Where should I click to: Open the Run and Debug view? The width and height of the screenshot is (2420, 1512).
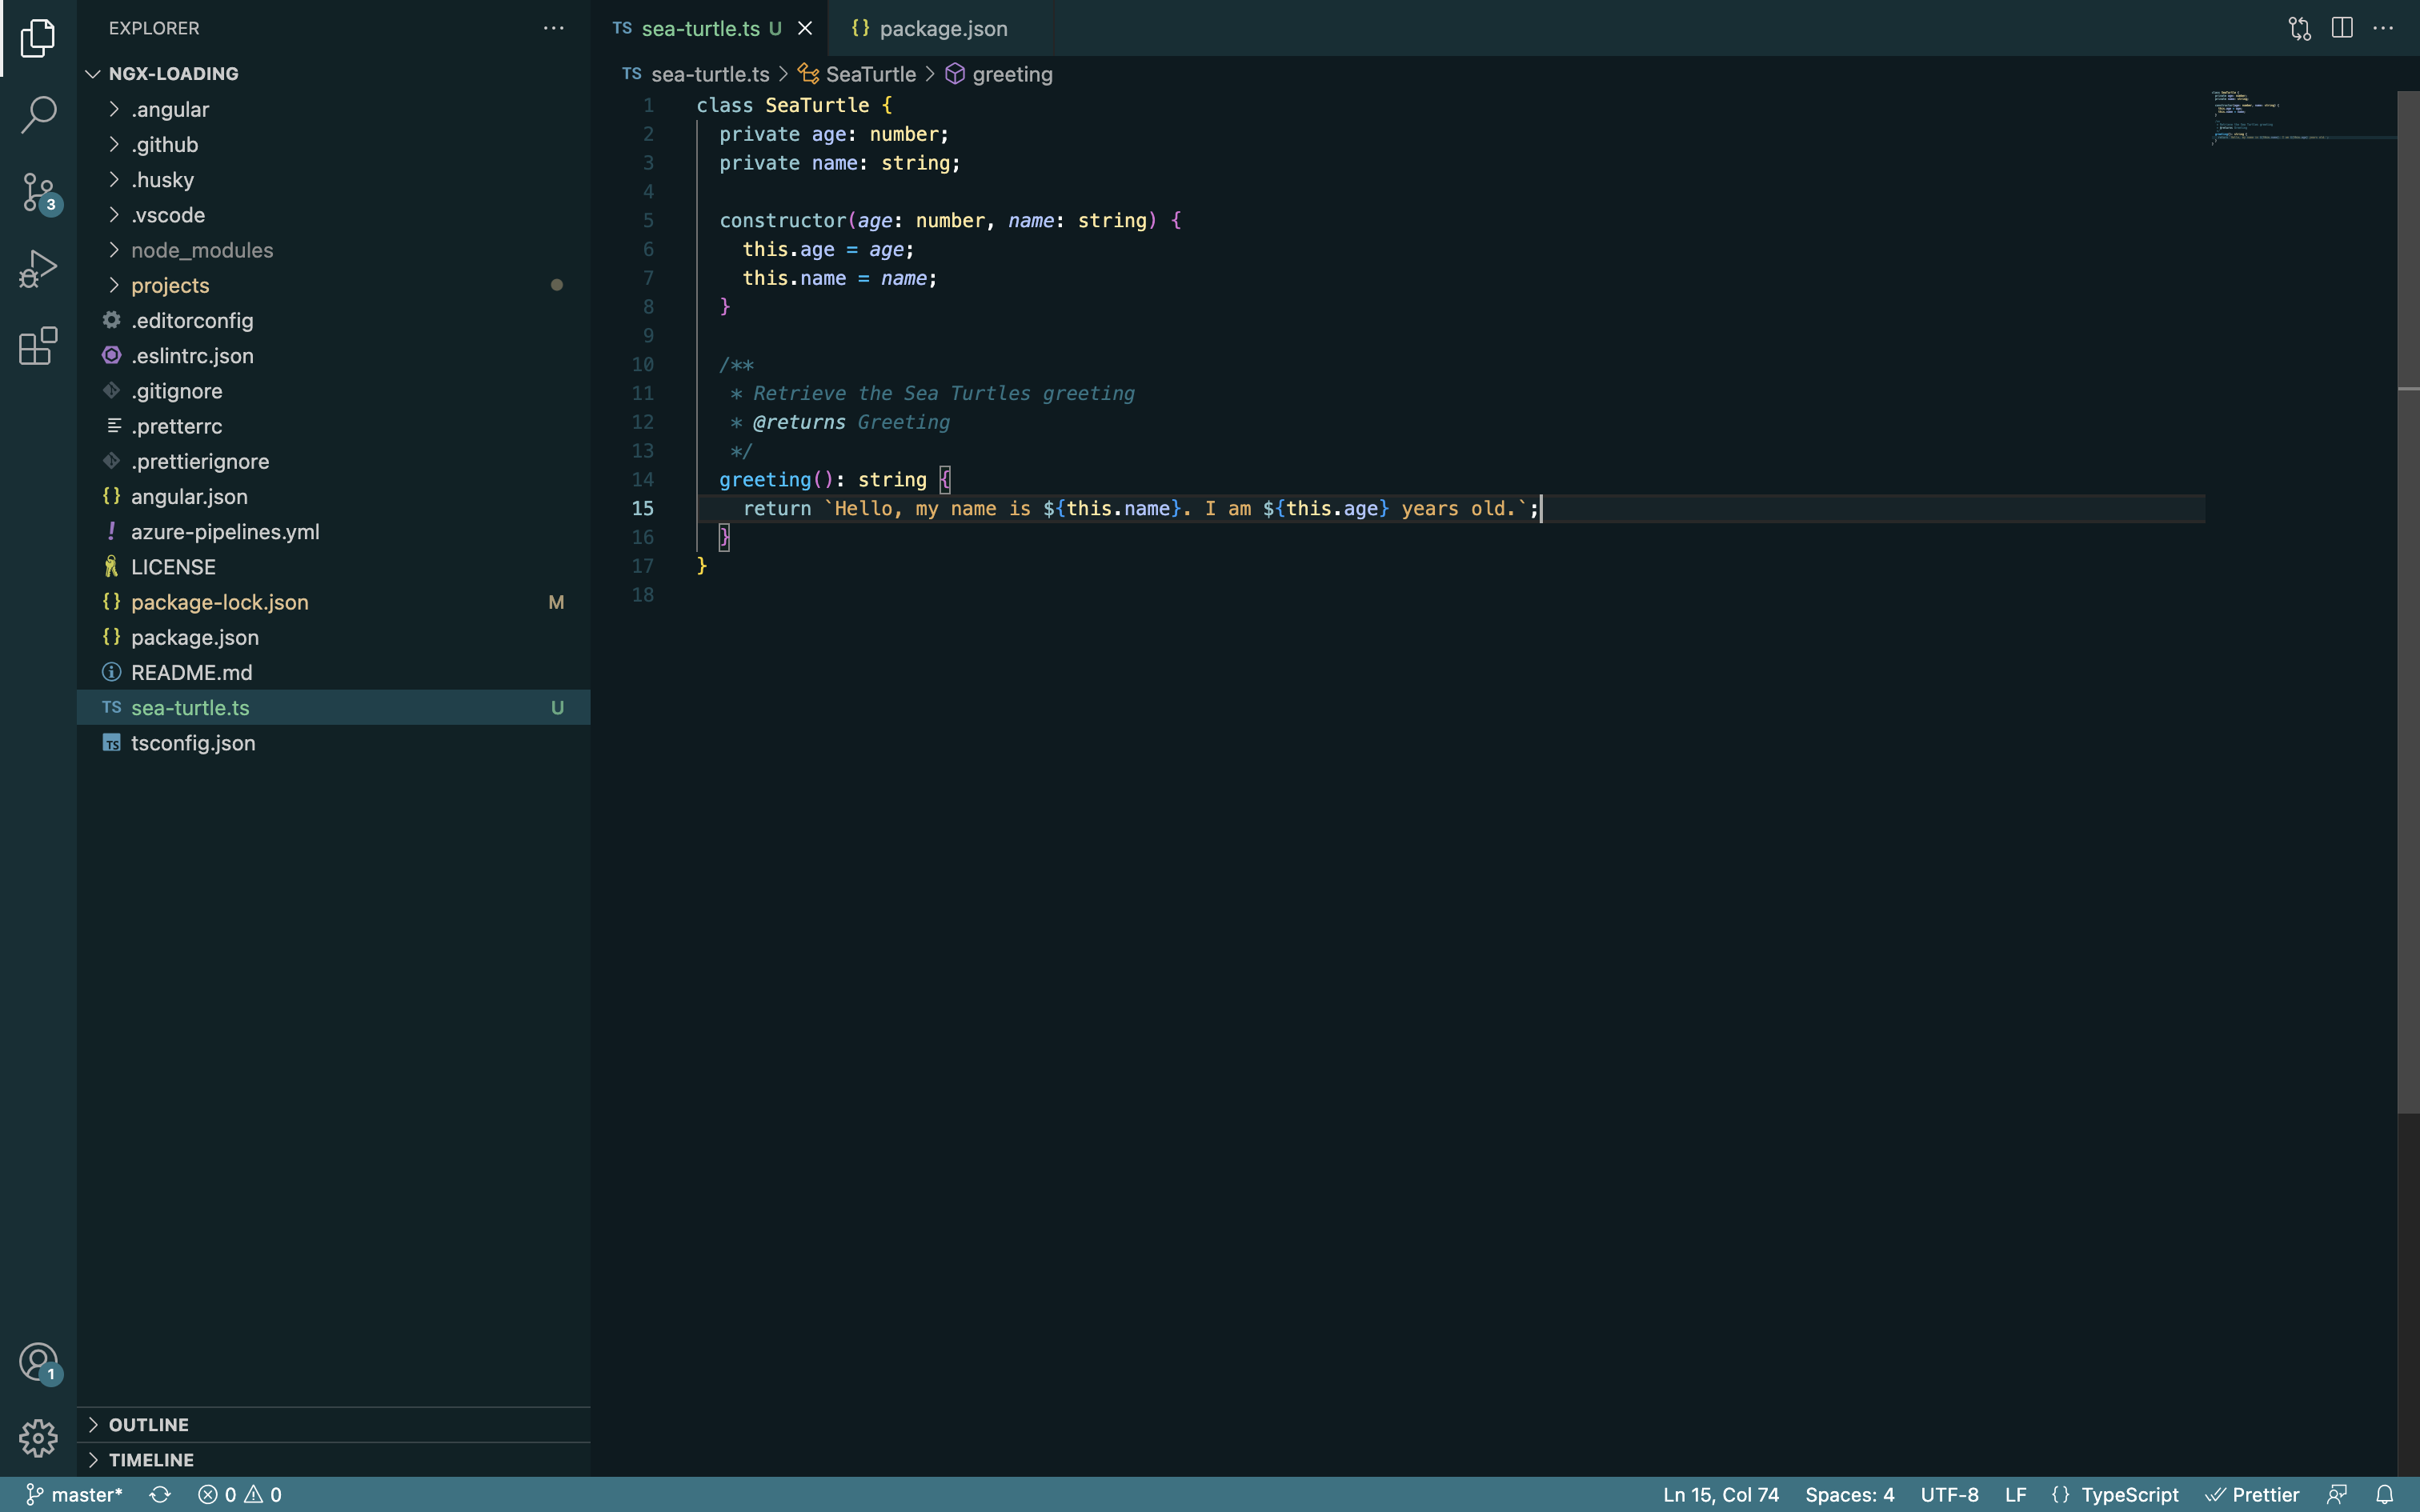coord(38,269)
